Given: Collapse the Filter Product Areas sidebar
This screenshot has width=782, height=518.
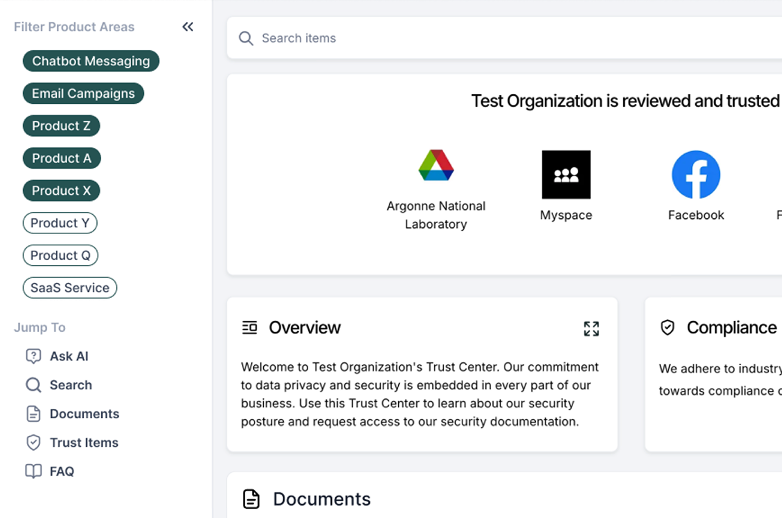Looking at the screenshot, I should [188, 27].
